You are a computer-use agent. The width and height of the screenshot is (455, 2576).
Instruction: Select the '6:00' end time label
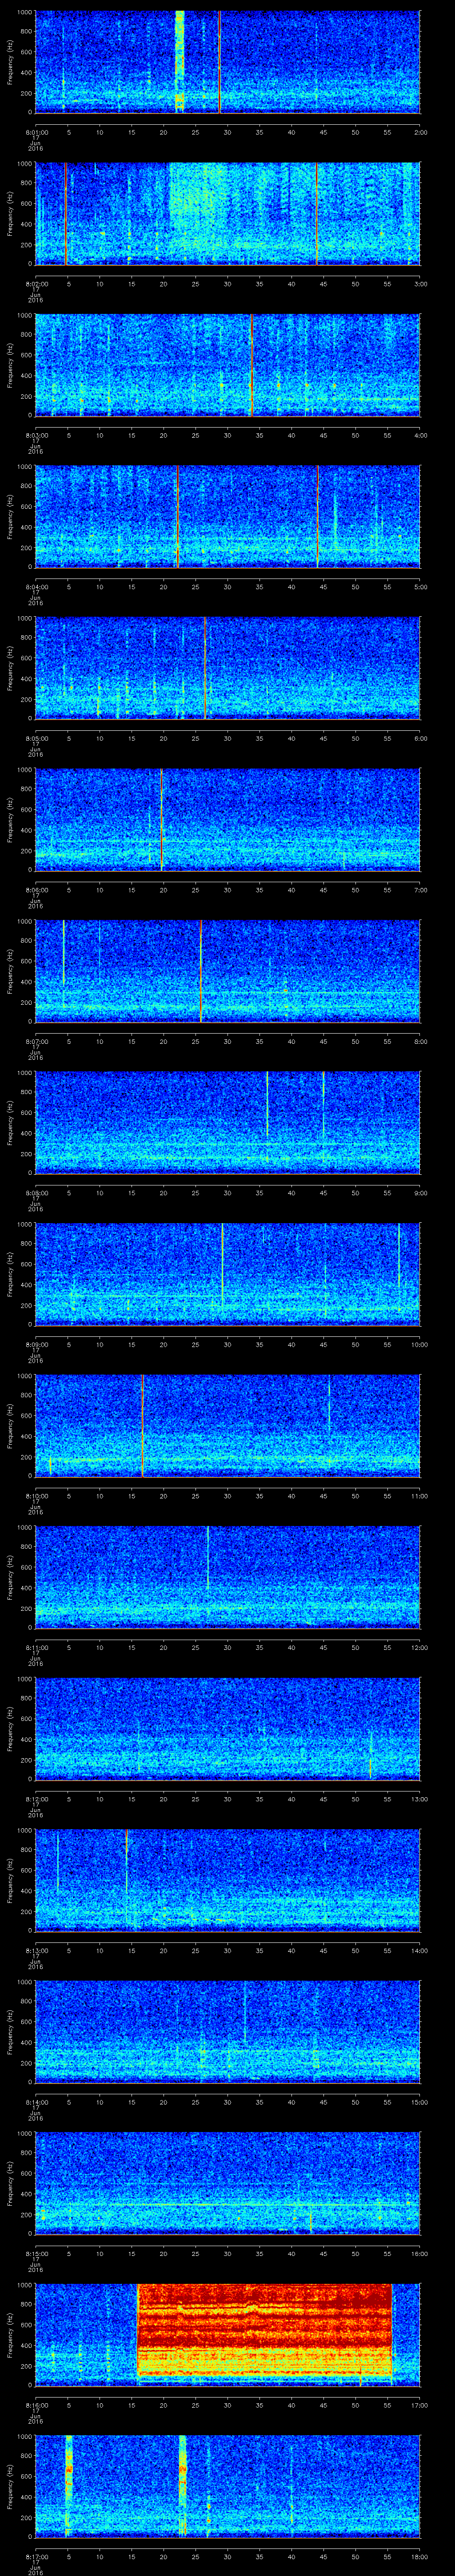tap(420, 738)
